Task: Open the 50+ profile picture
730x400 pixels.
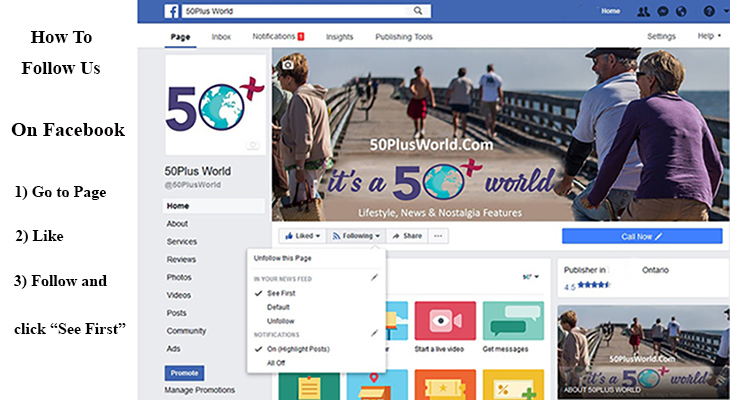Action: coord(215,105)
